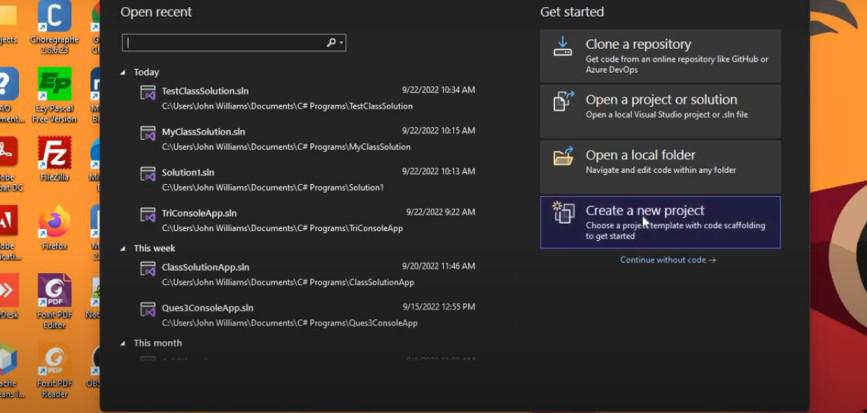Click path ending in C# Programs\TriConsoleApp

coord(282,228)
